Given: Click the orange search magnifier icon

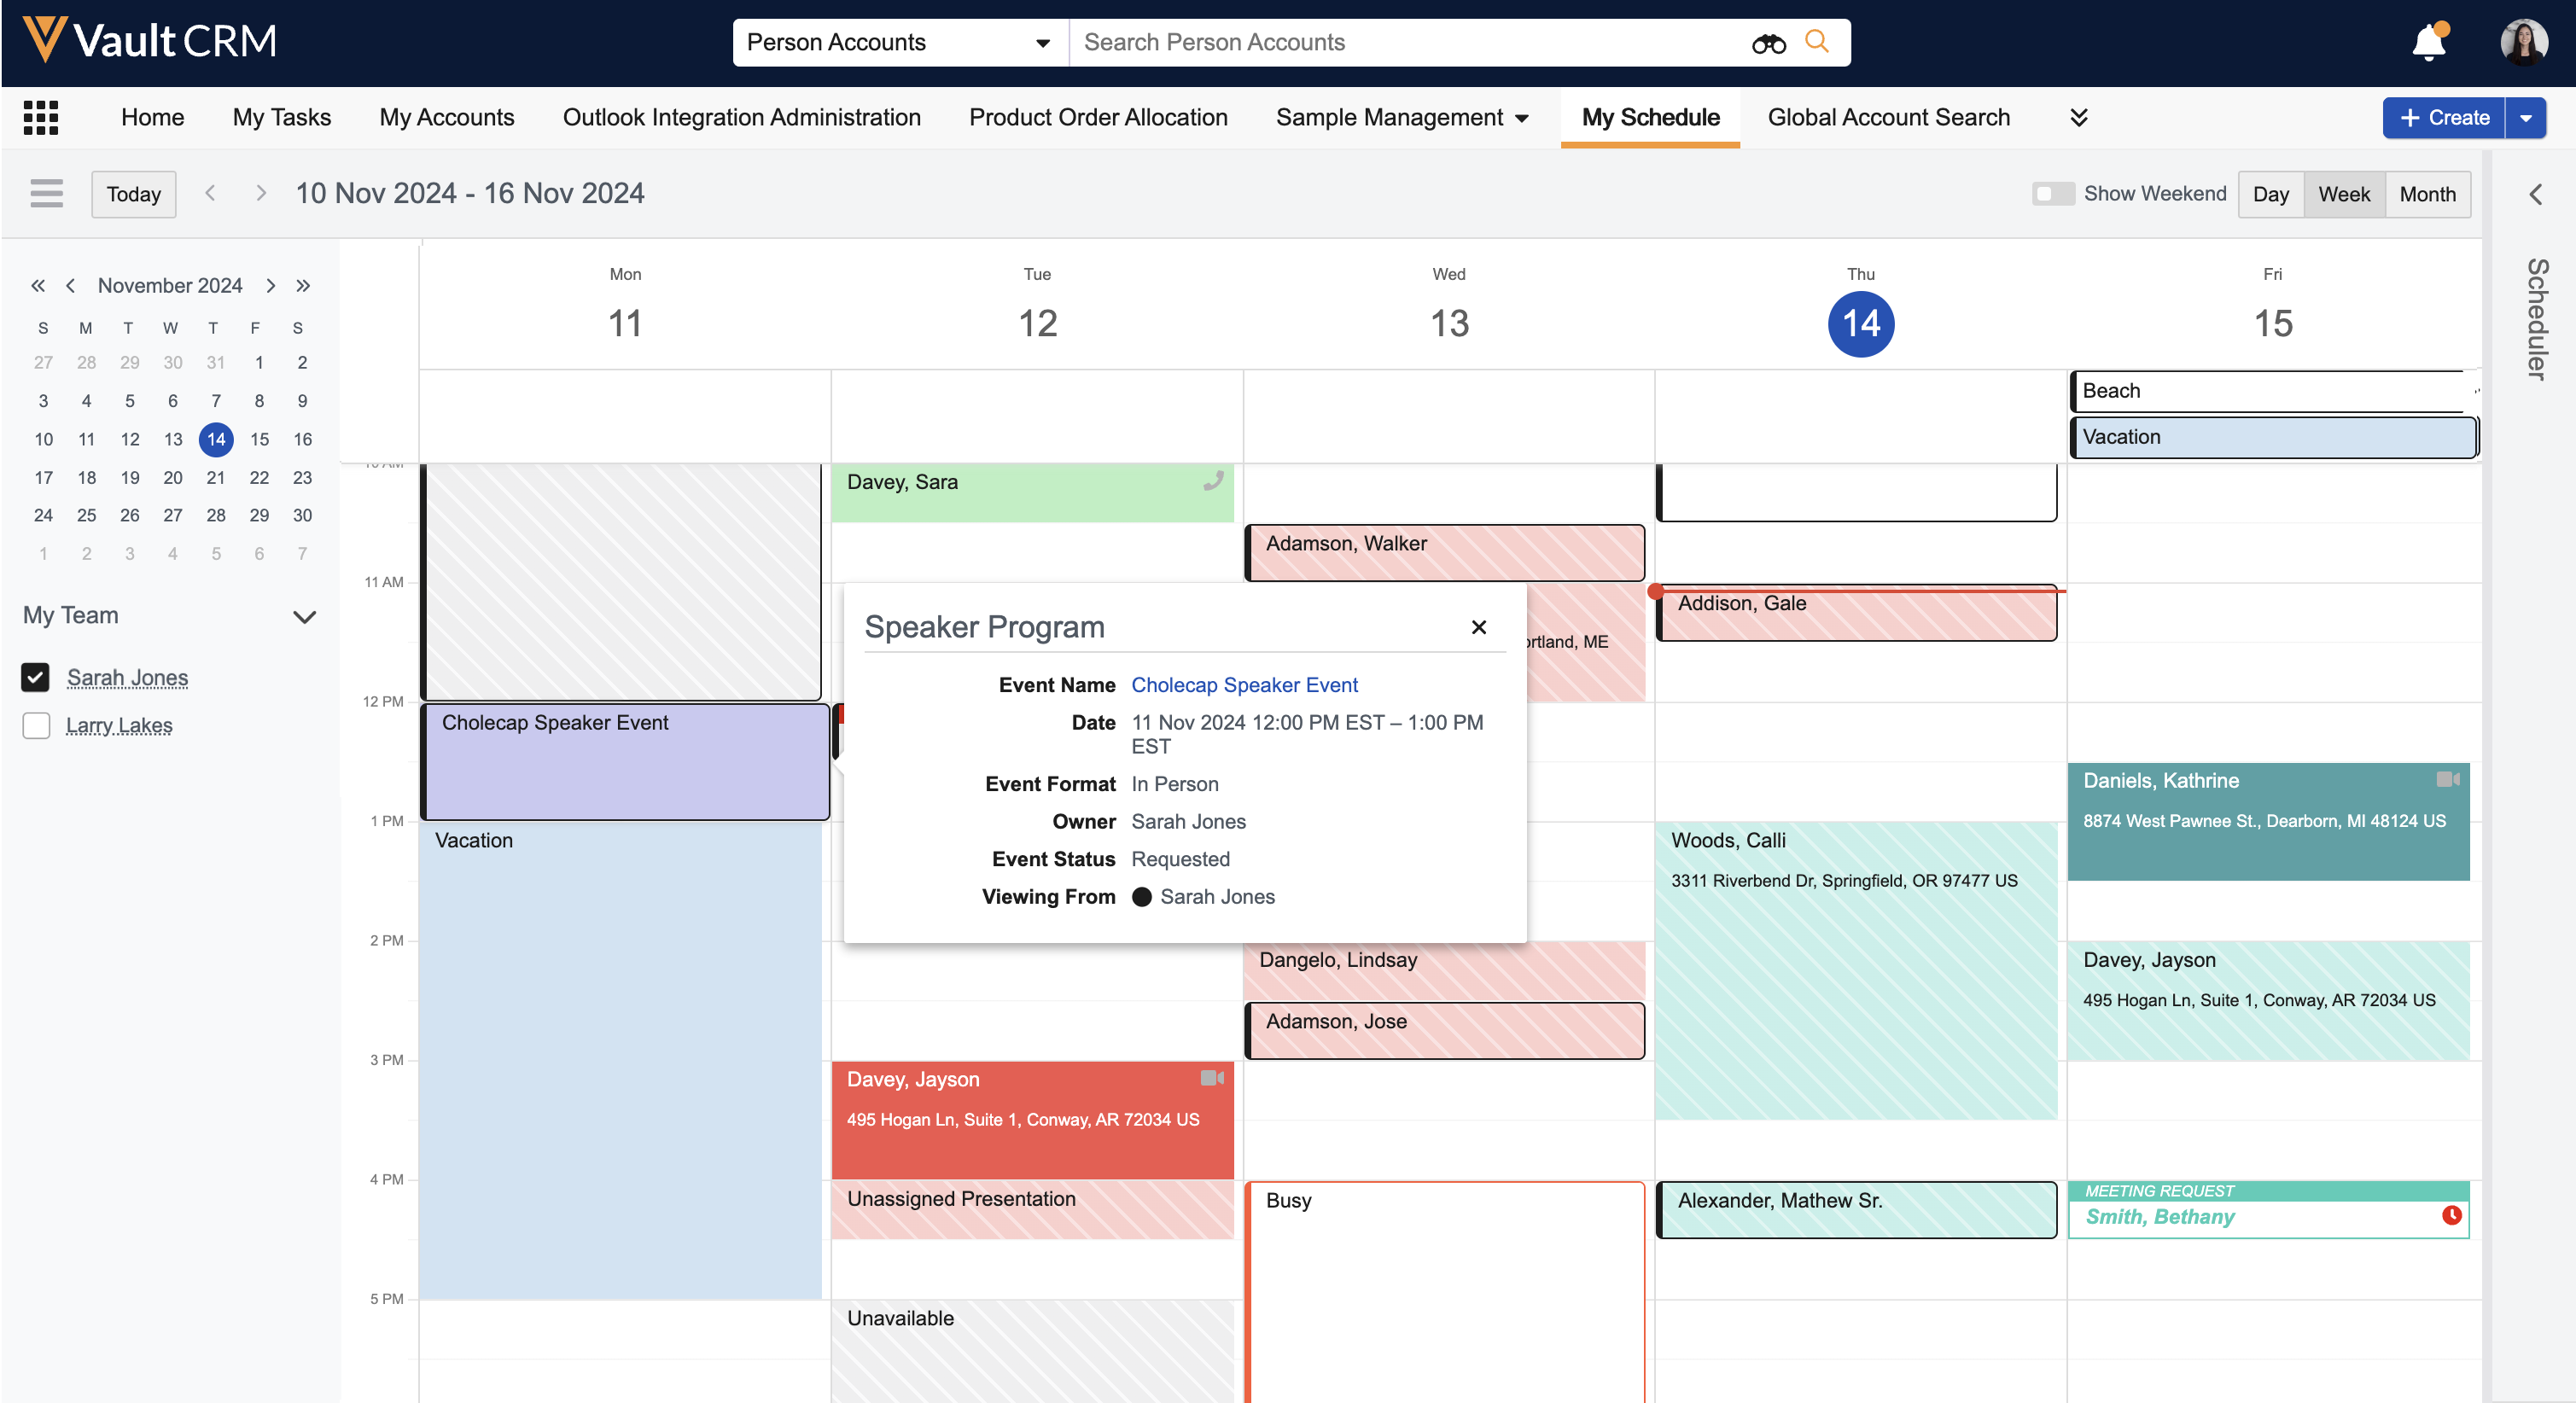Looking at the screenshot, I should pos(1817,42).
